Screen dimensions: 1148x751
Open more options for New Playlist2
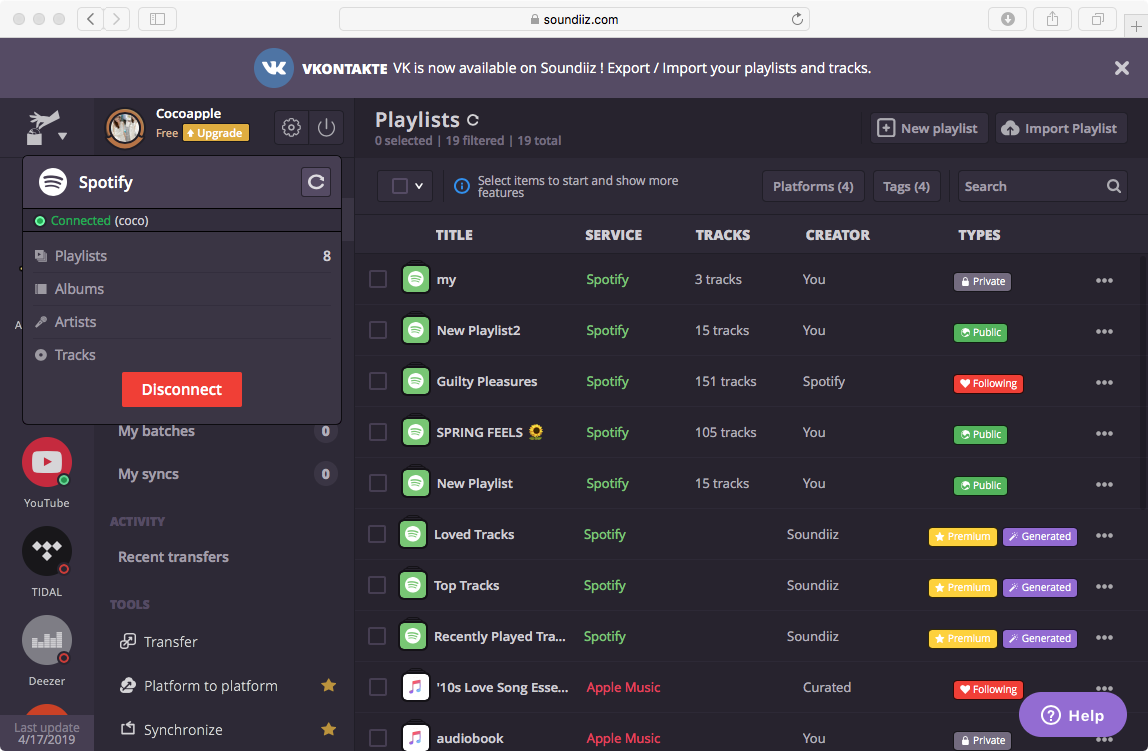[x=1104, y=332]
